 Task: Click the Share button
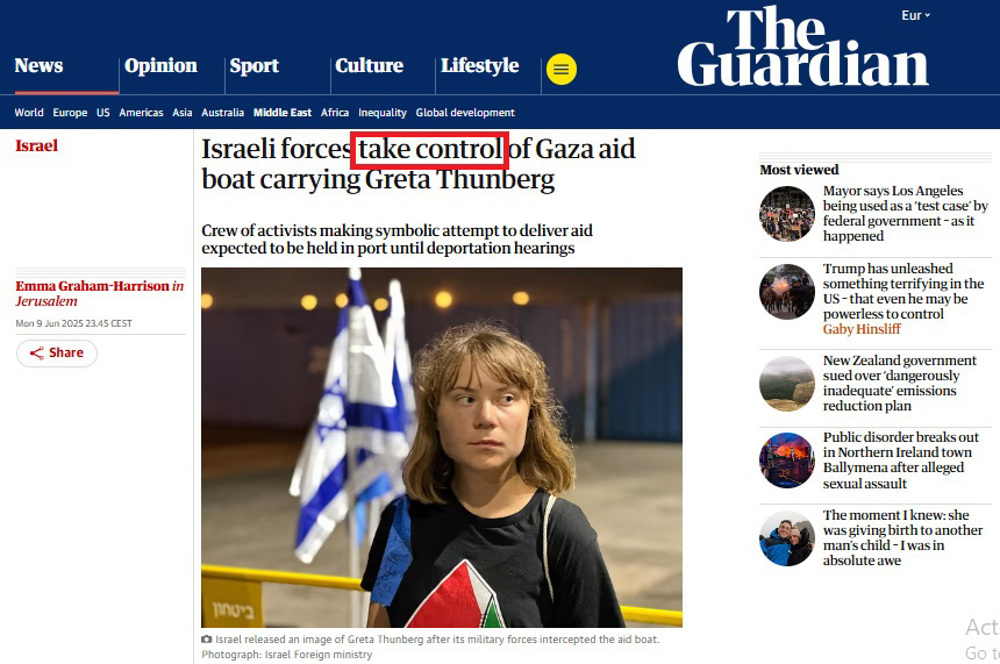pos(57,353)
